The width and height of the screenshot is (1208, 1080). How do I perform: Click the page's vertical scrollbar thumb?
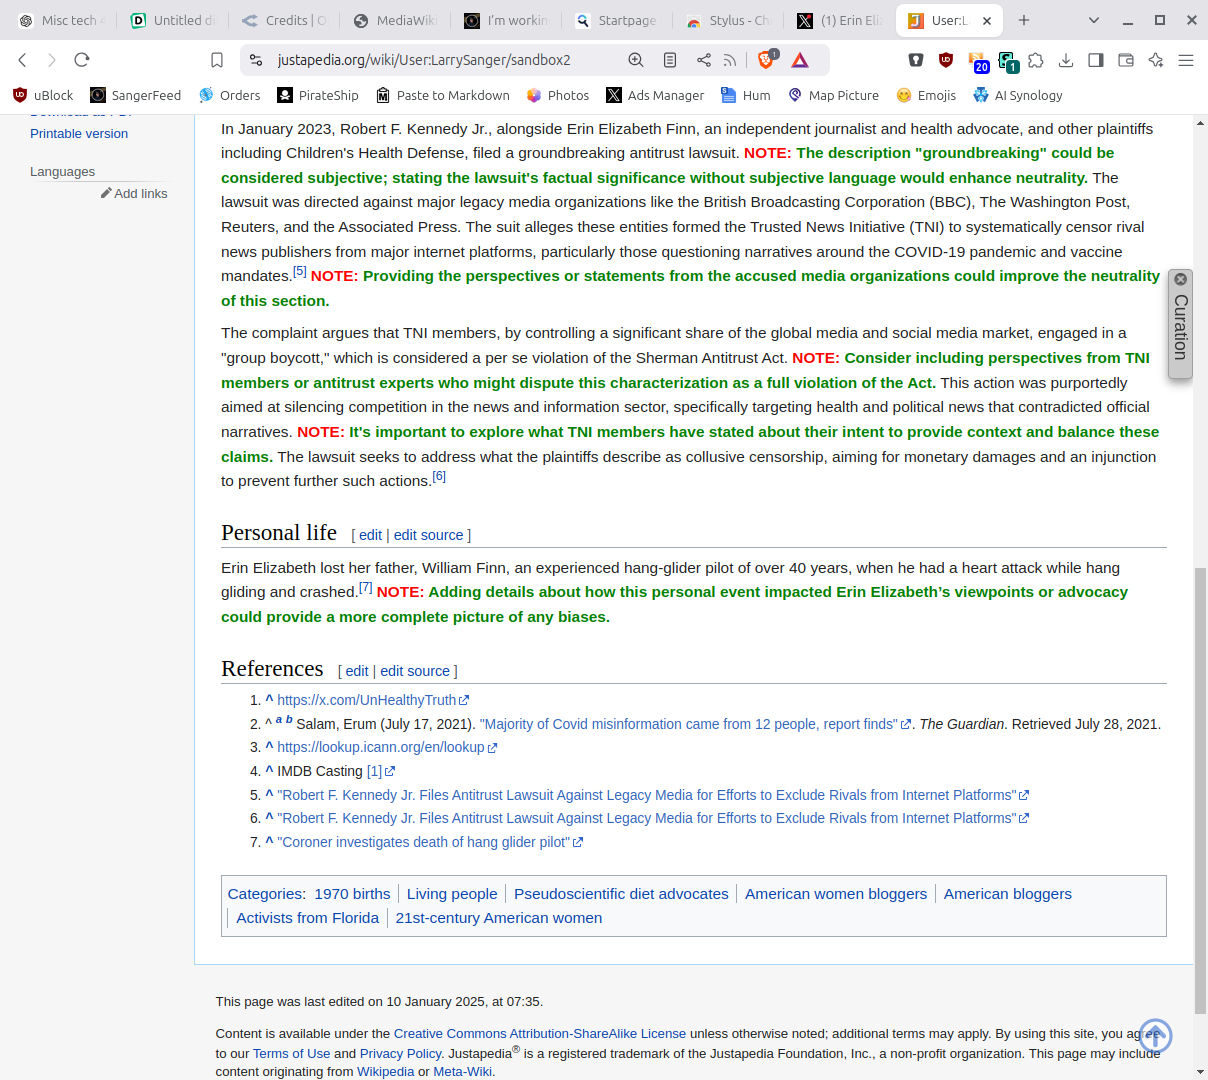click(x=1200, y=790)
